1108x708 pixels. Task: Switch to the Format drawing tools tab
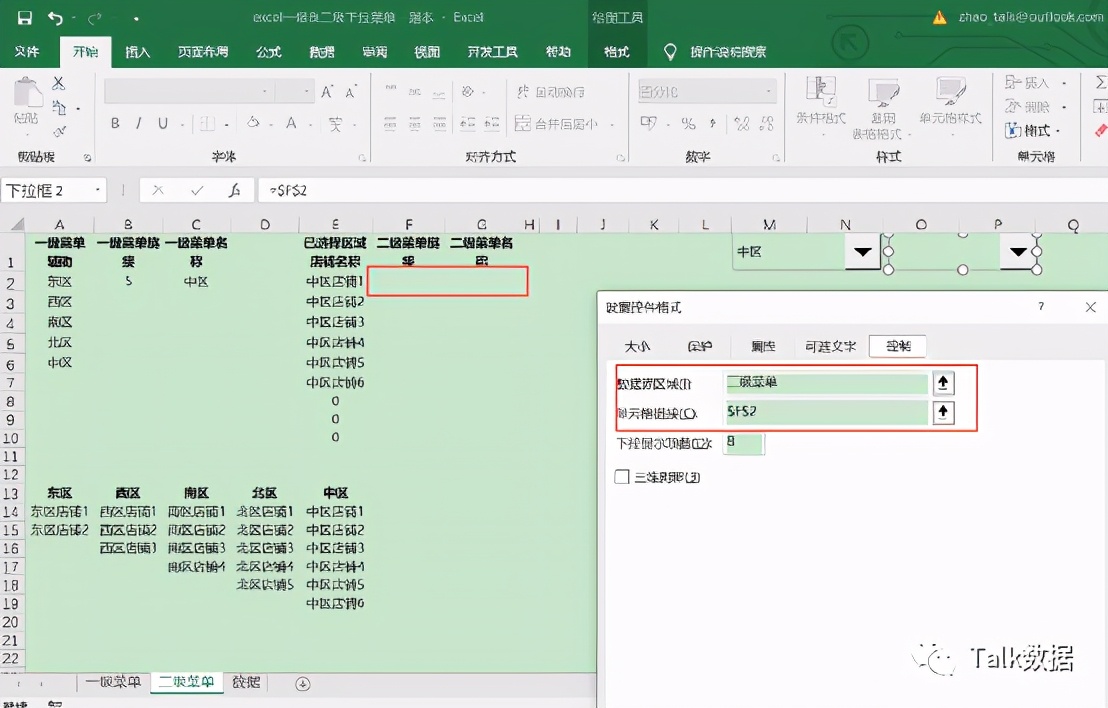617,52
